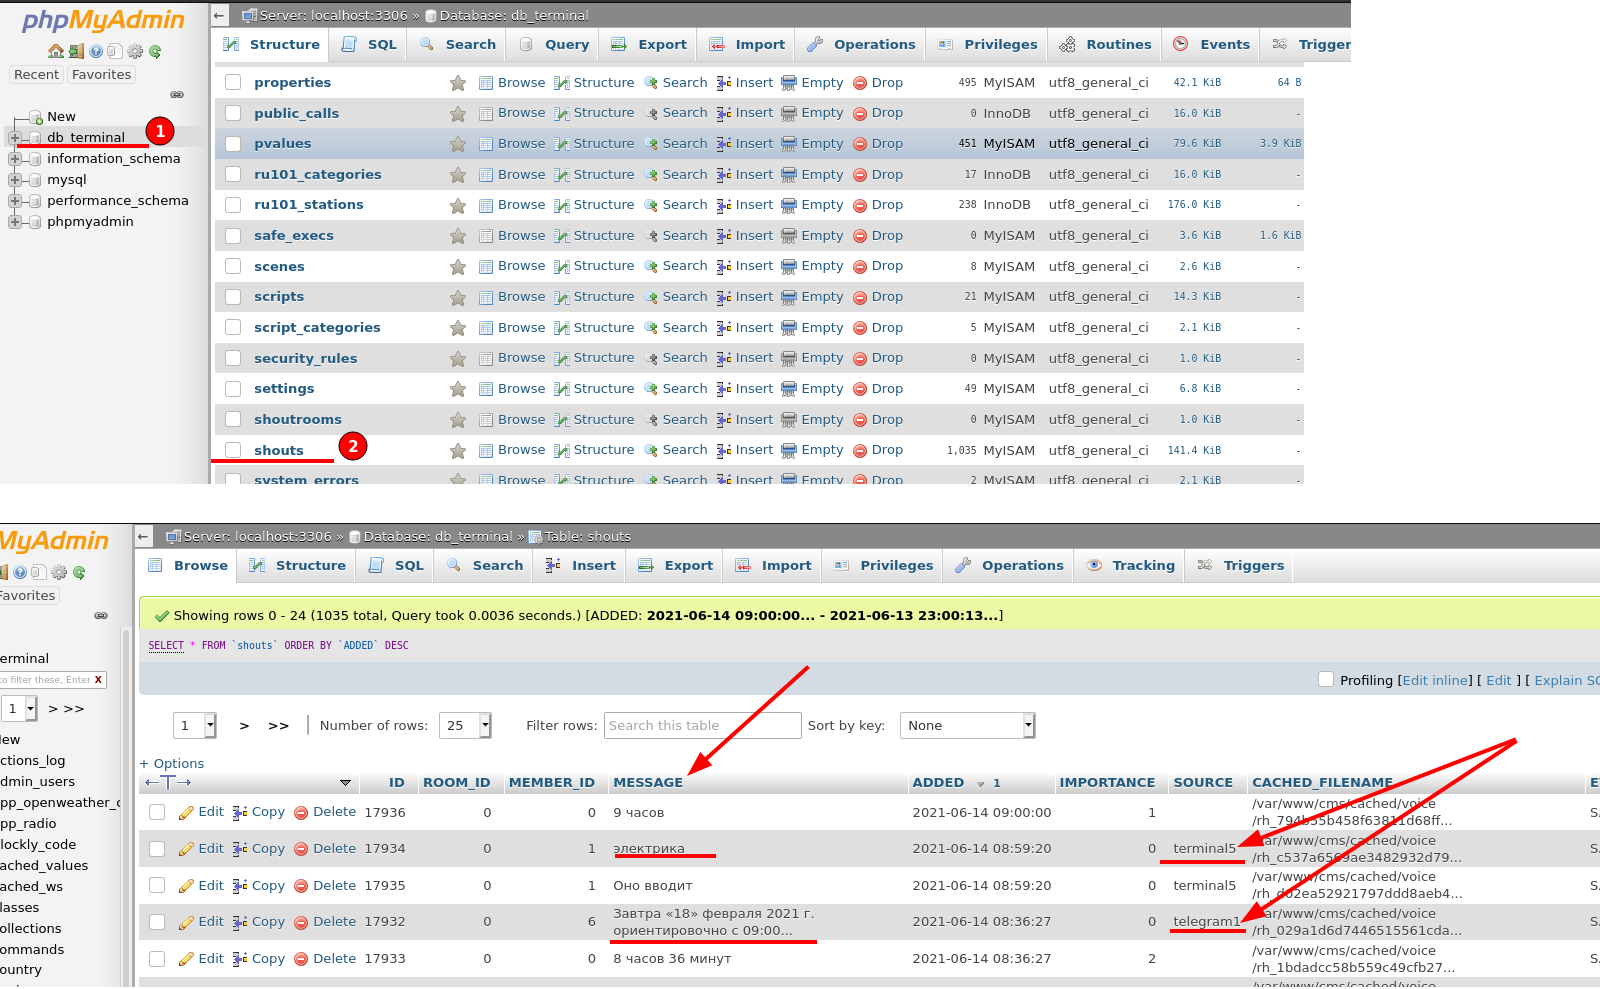1600x989 pixels.
Task: Go to the last page with >> beside Number of rows
Action: 278,726
